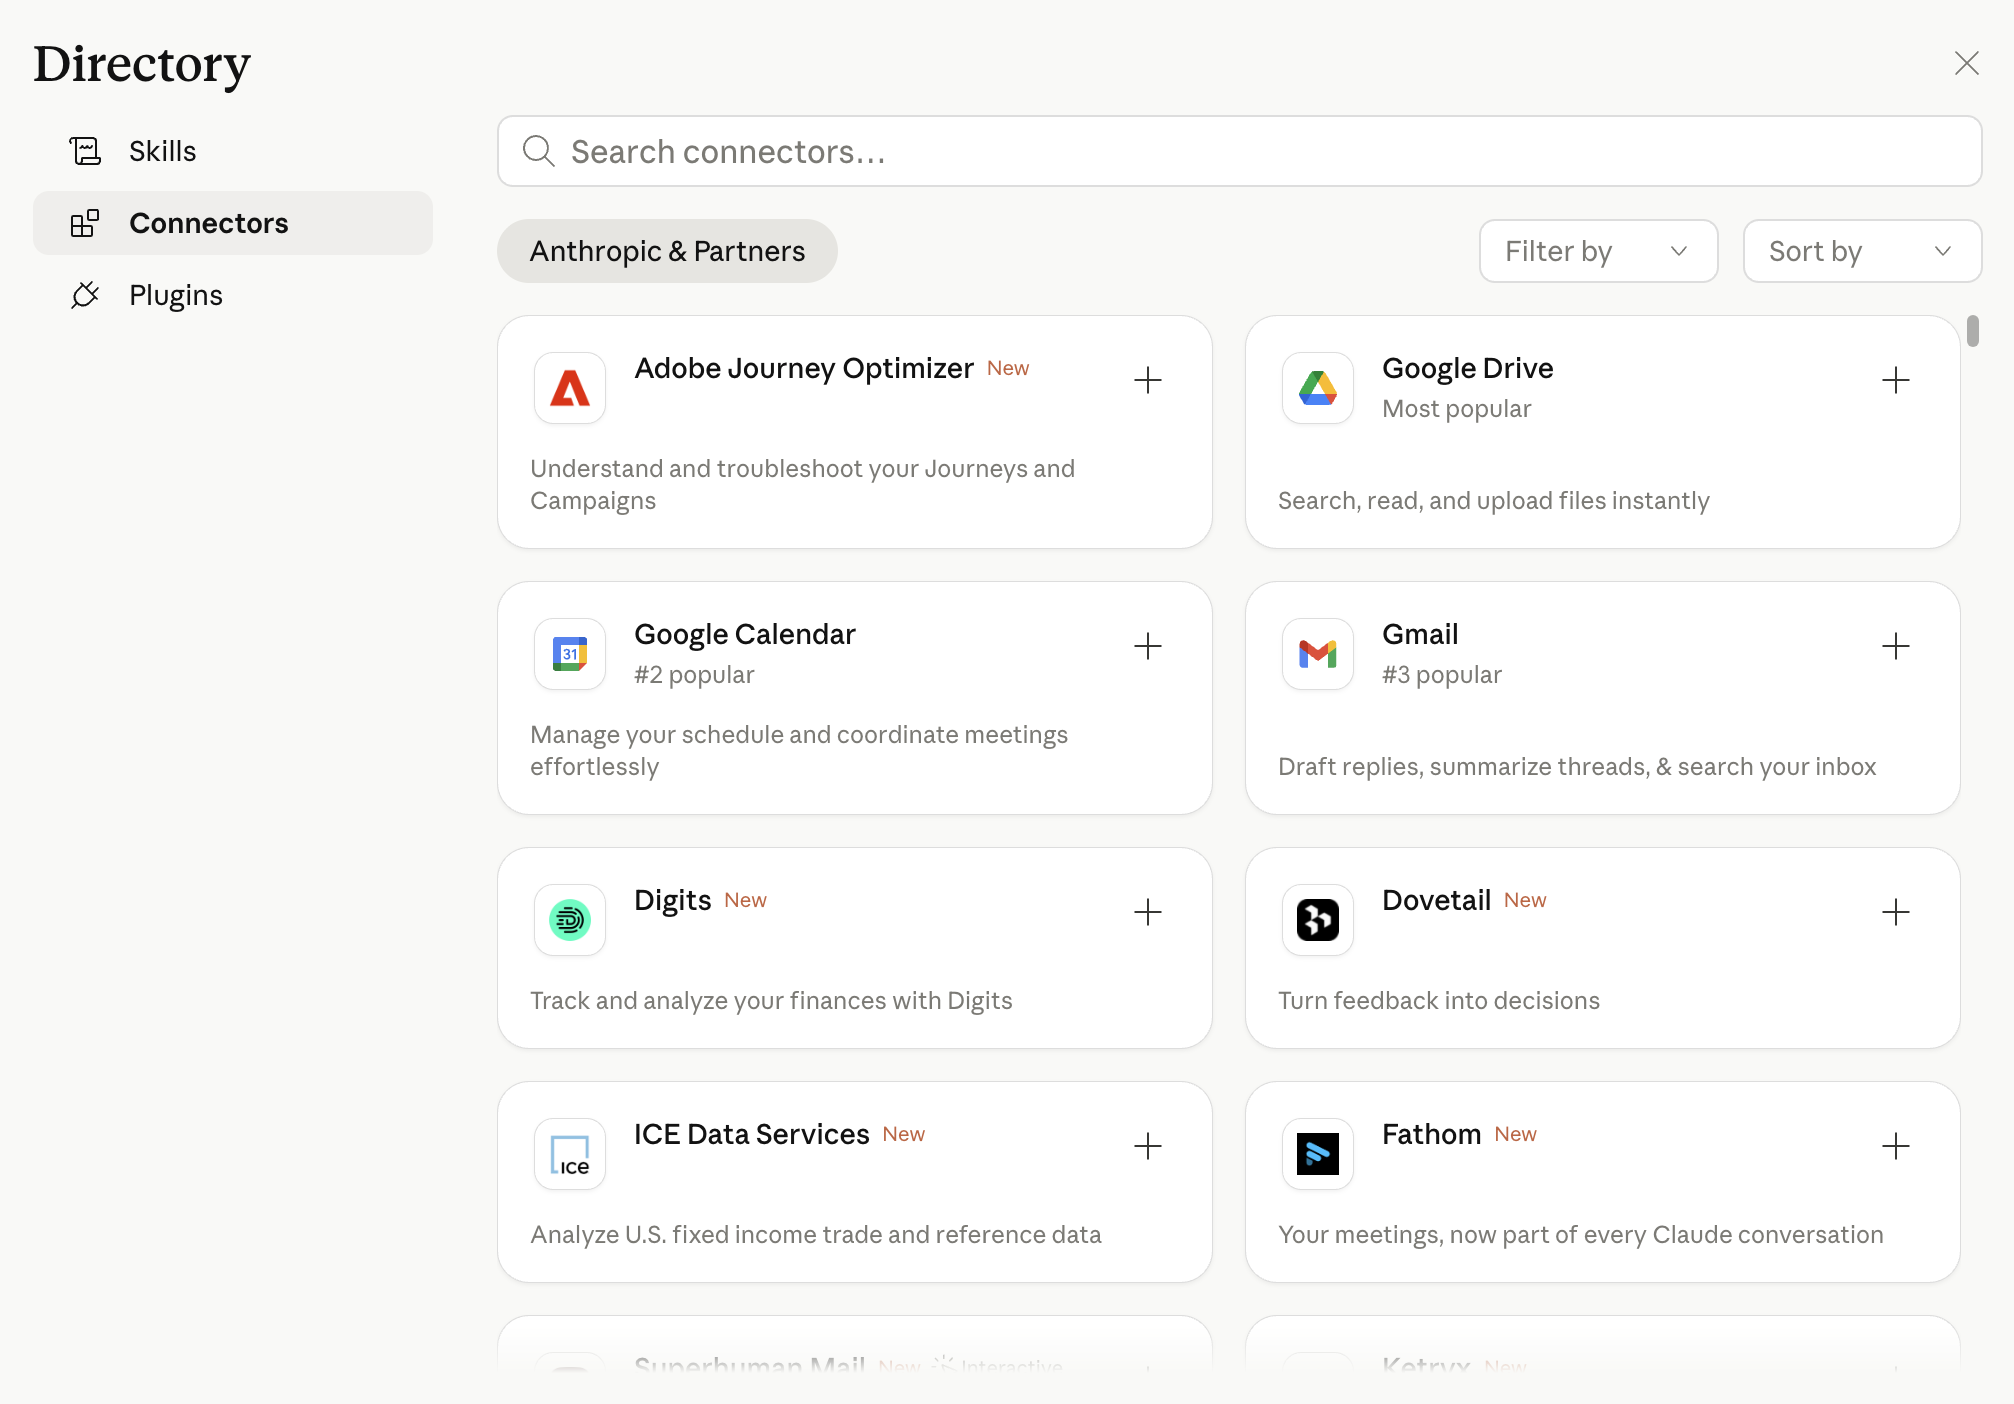Add Google Calendar connector via plus icon

click(1147, 646)
